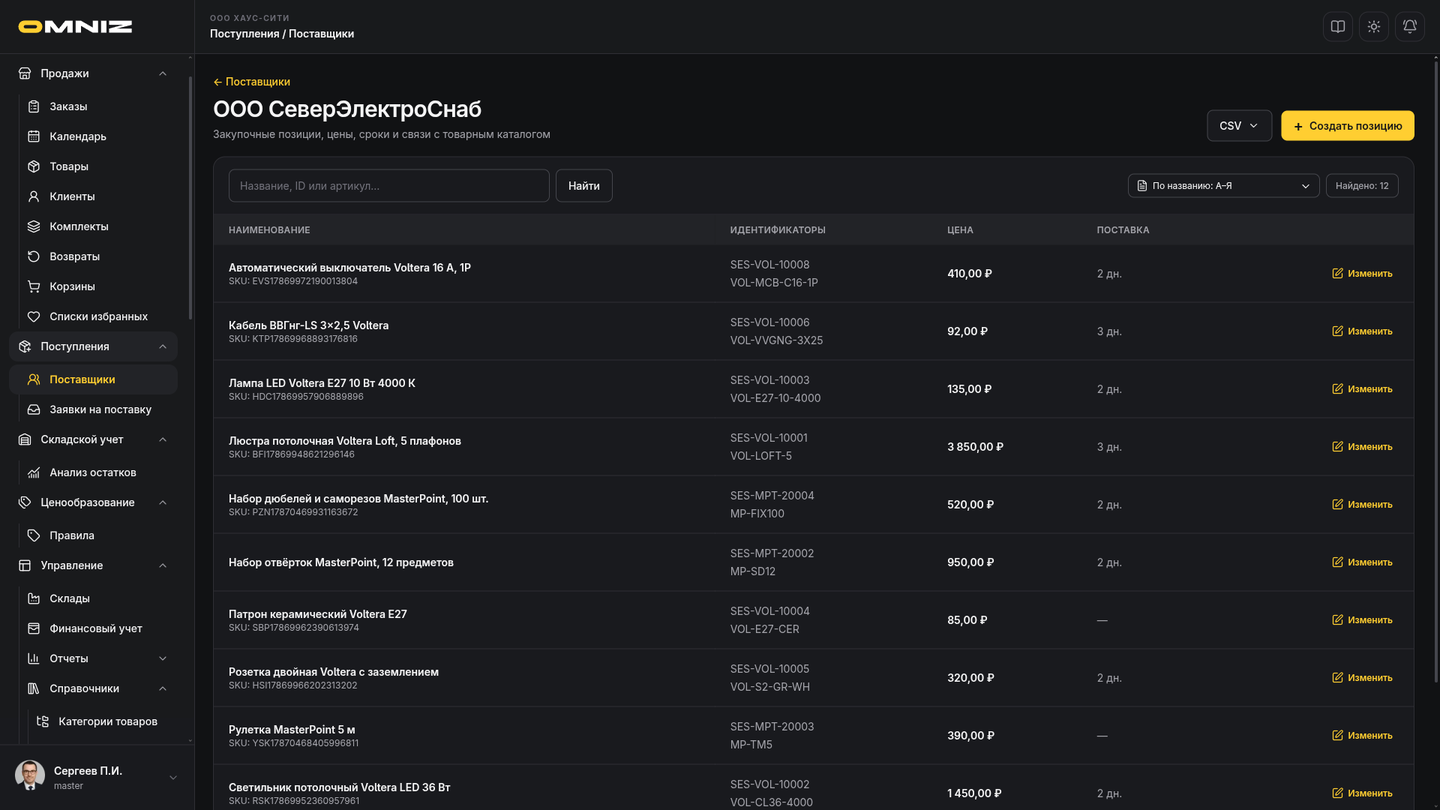Screen dimensions: 1440x810
Task: Click the Найдено: 12 counter
Action: [1362, 186]
